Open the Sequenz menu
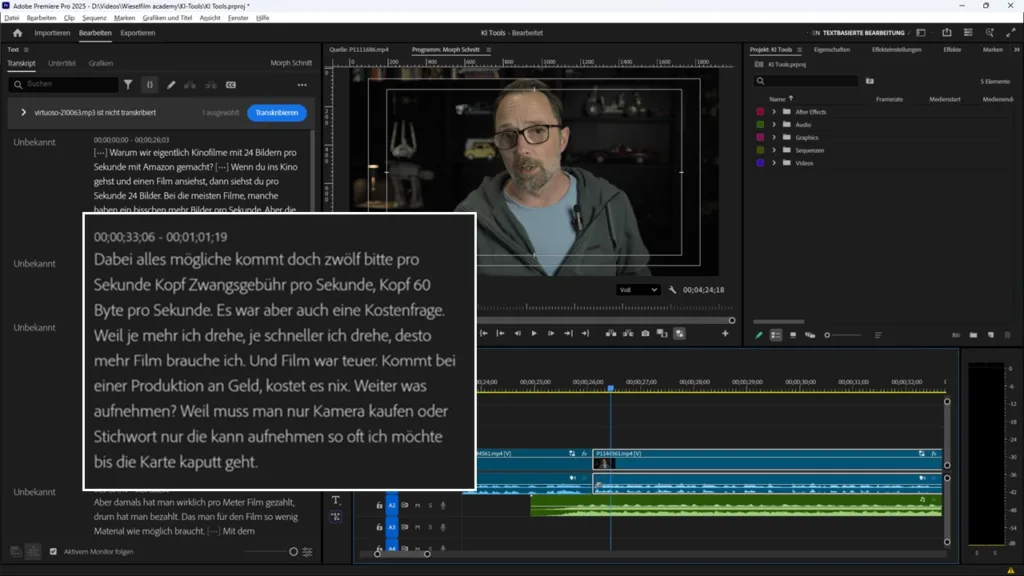The width and height of the screenshot is (1024, 576). point(94,18)
